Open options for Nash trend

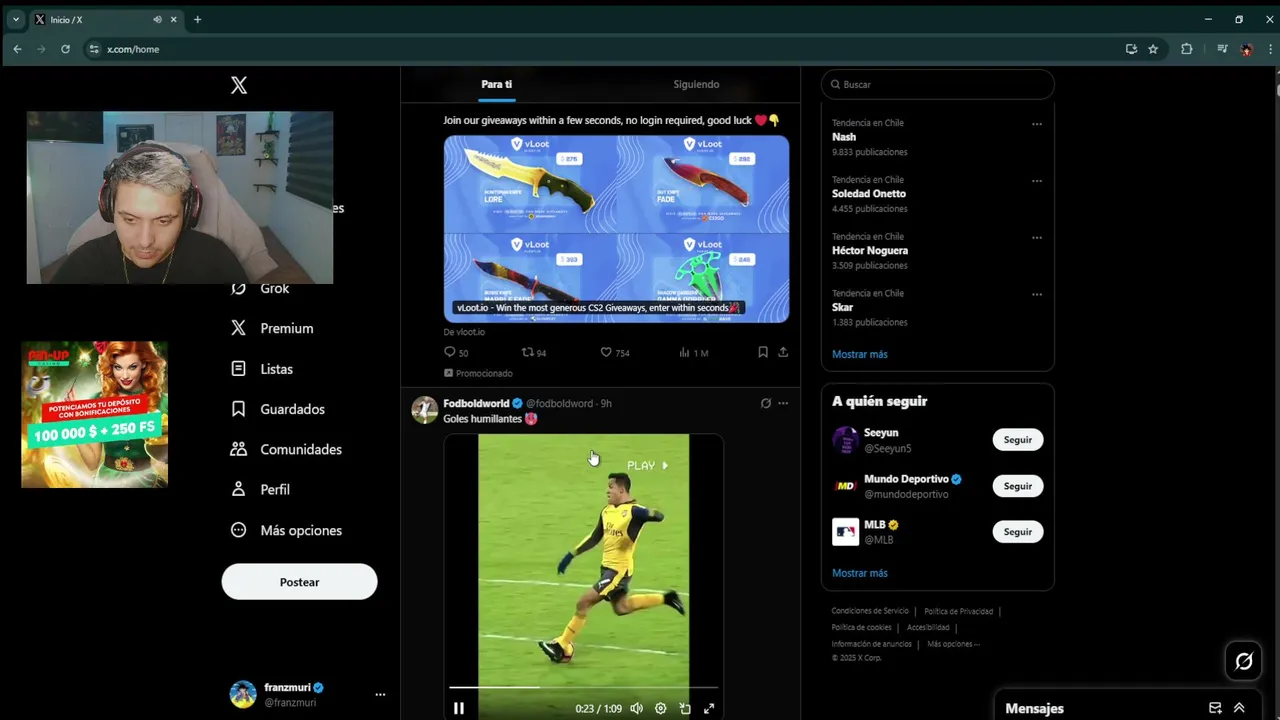tap(1037, 124)
